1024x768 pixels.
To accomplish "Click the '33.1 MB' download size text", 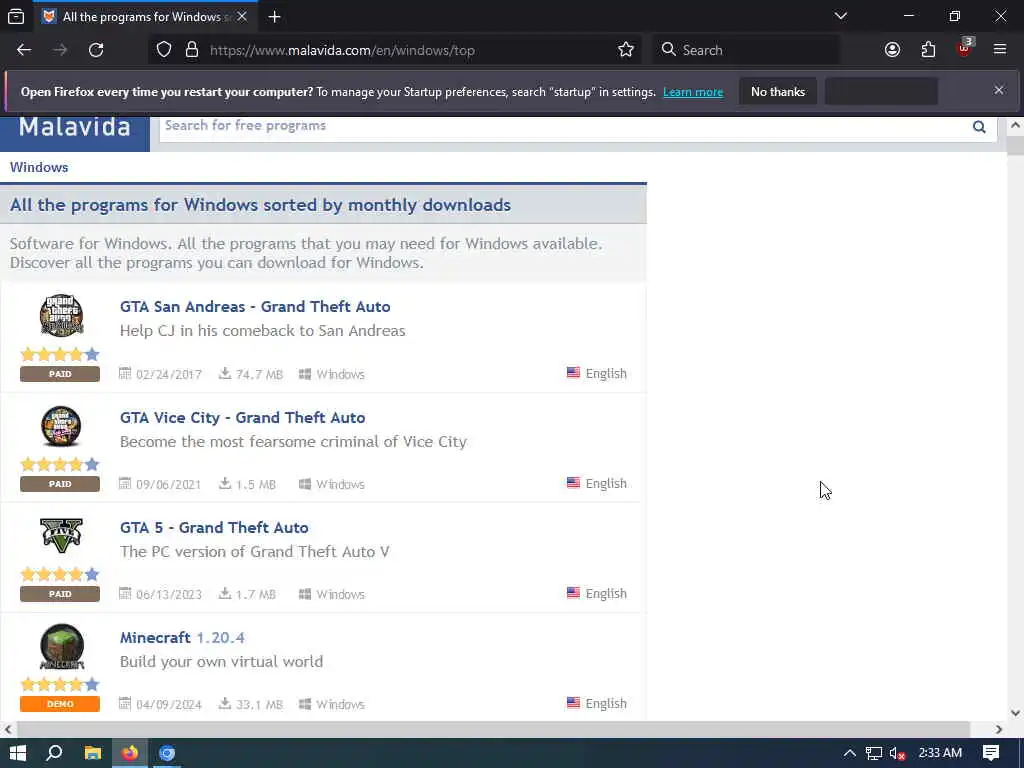I will [x=259, y=705].
